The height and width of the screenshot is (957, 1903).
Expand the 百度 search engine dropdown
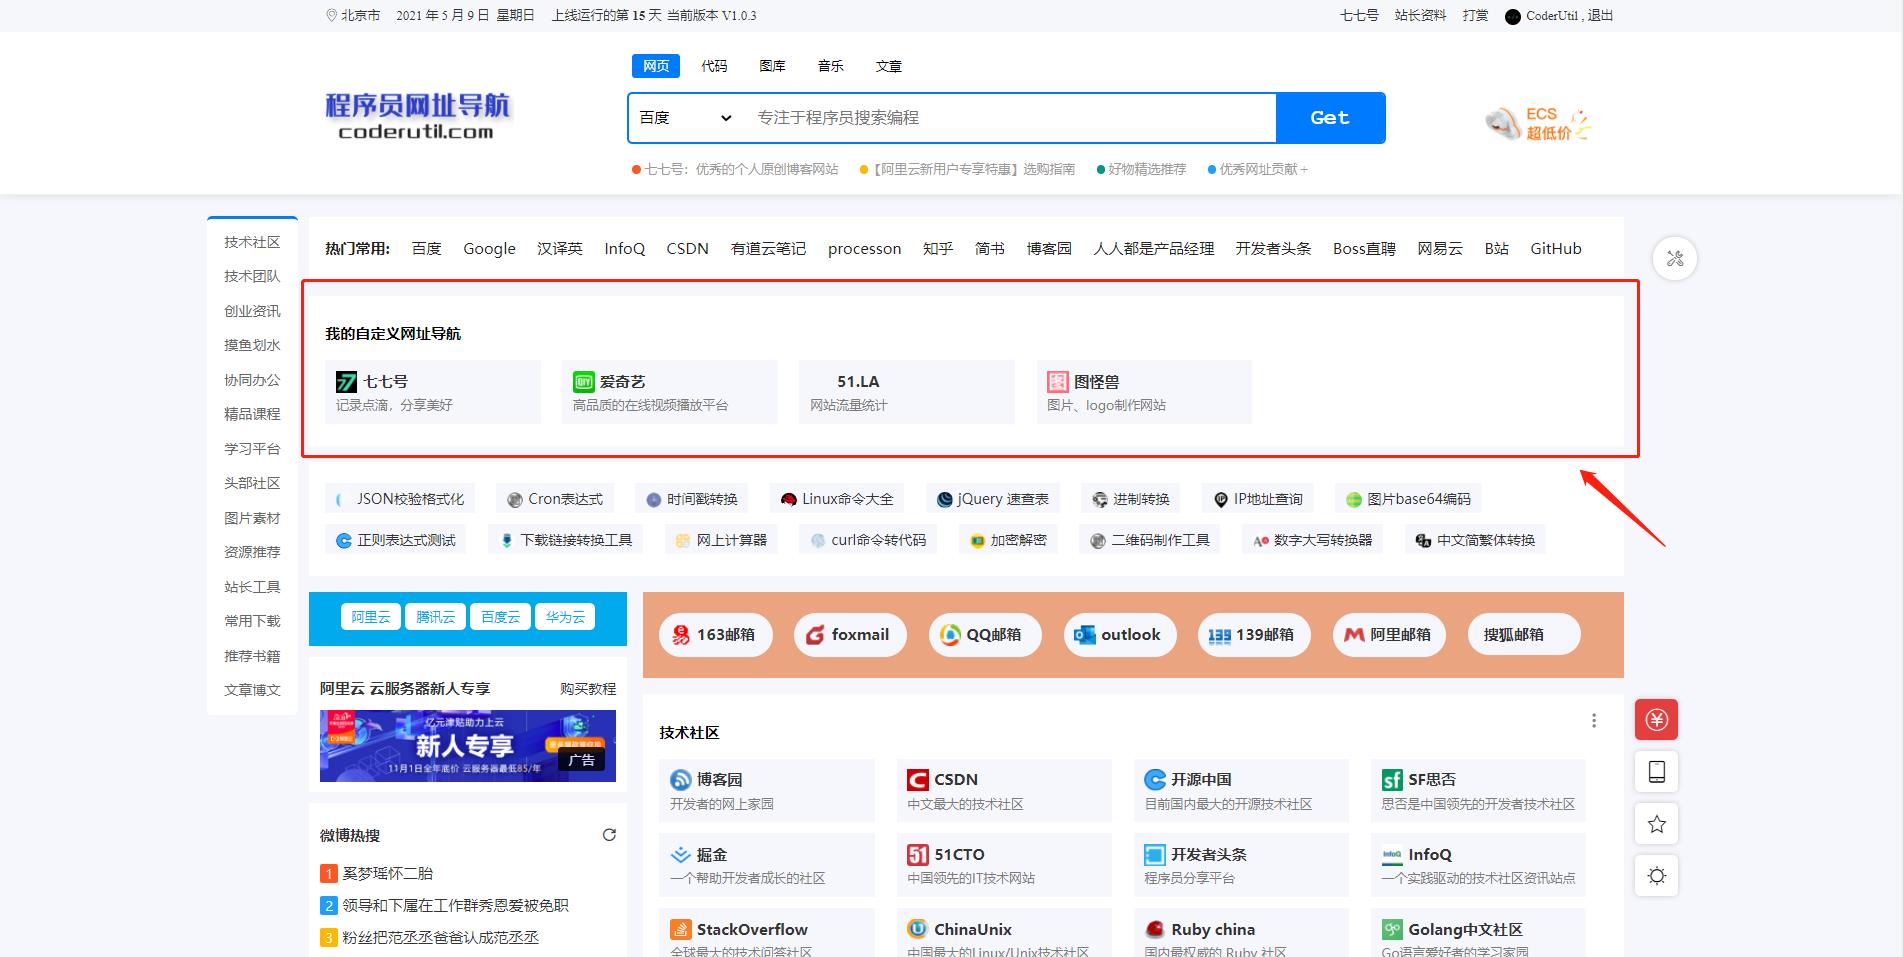pos(686,118)
